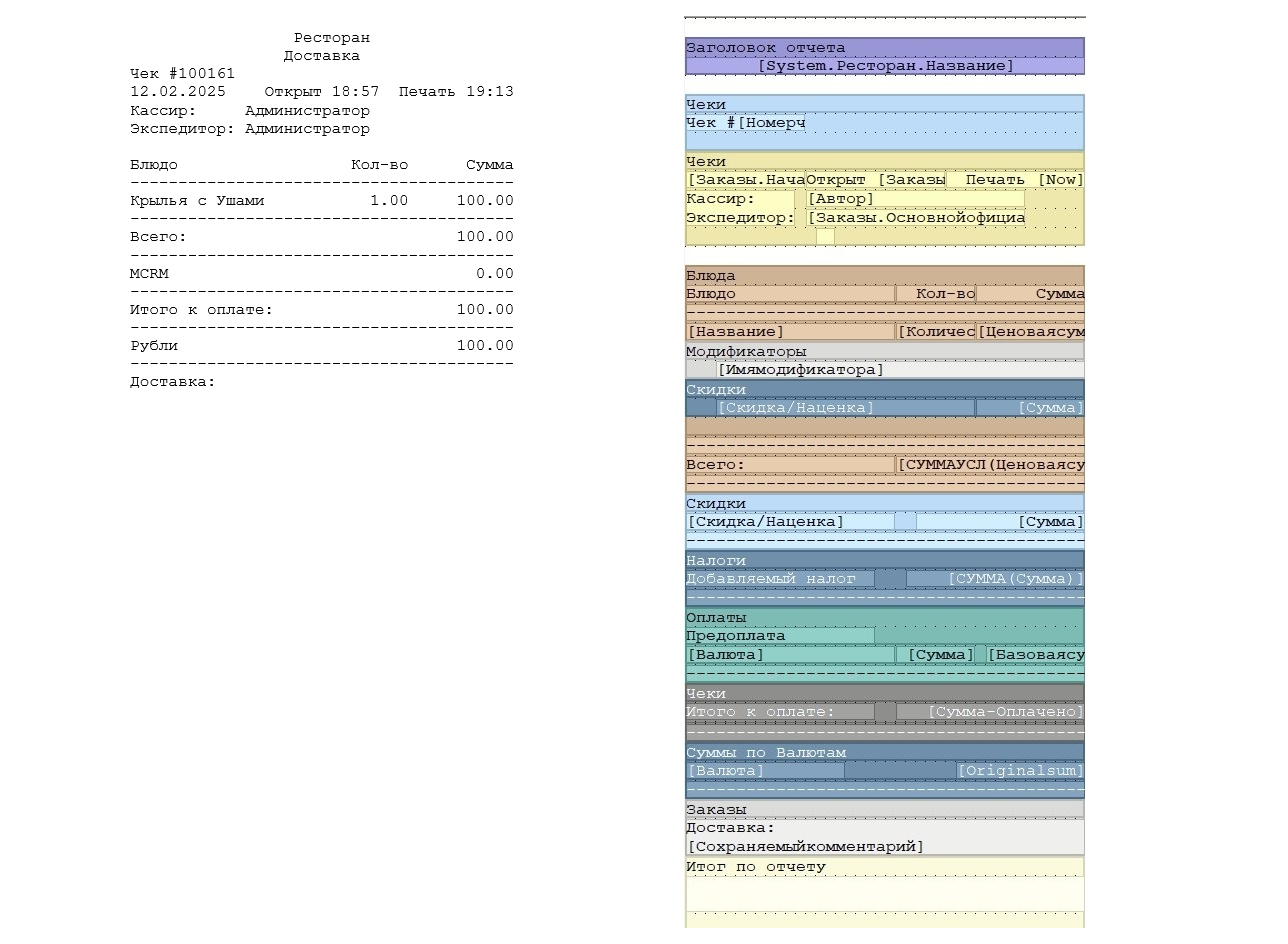Click the 'Чек #[Номерч' template field

tap(746, 123)
